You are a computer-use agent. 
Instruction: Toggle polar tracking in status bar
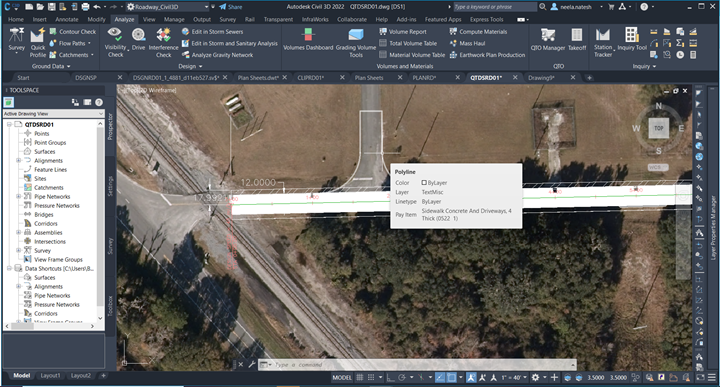tap(402, 377)
